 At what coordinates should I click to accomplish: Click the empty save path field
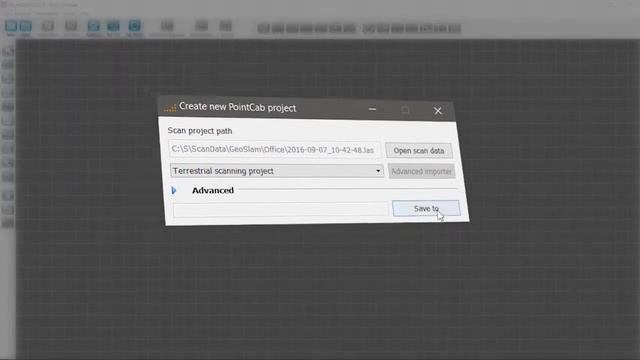click(280, 209)
